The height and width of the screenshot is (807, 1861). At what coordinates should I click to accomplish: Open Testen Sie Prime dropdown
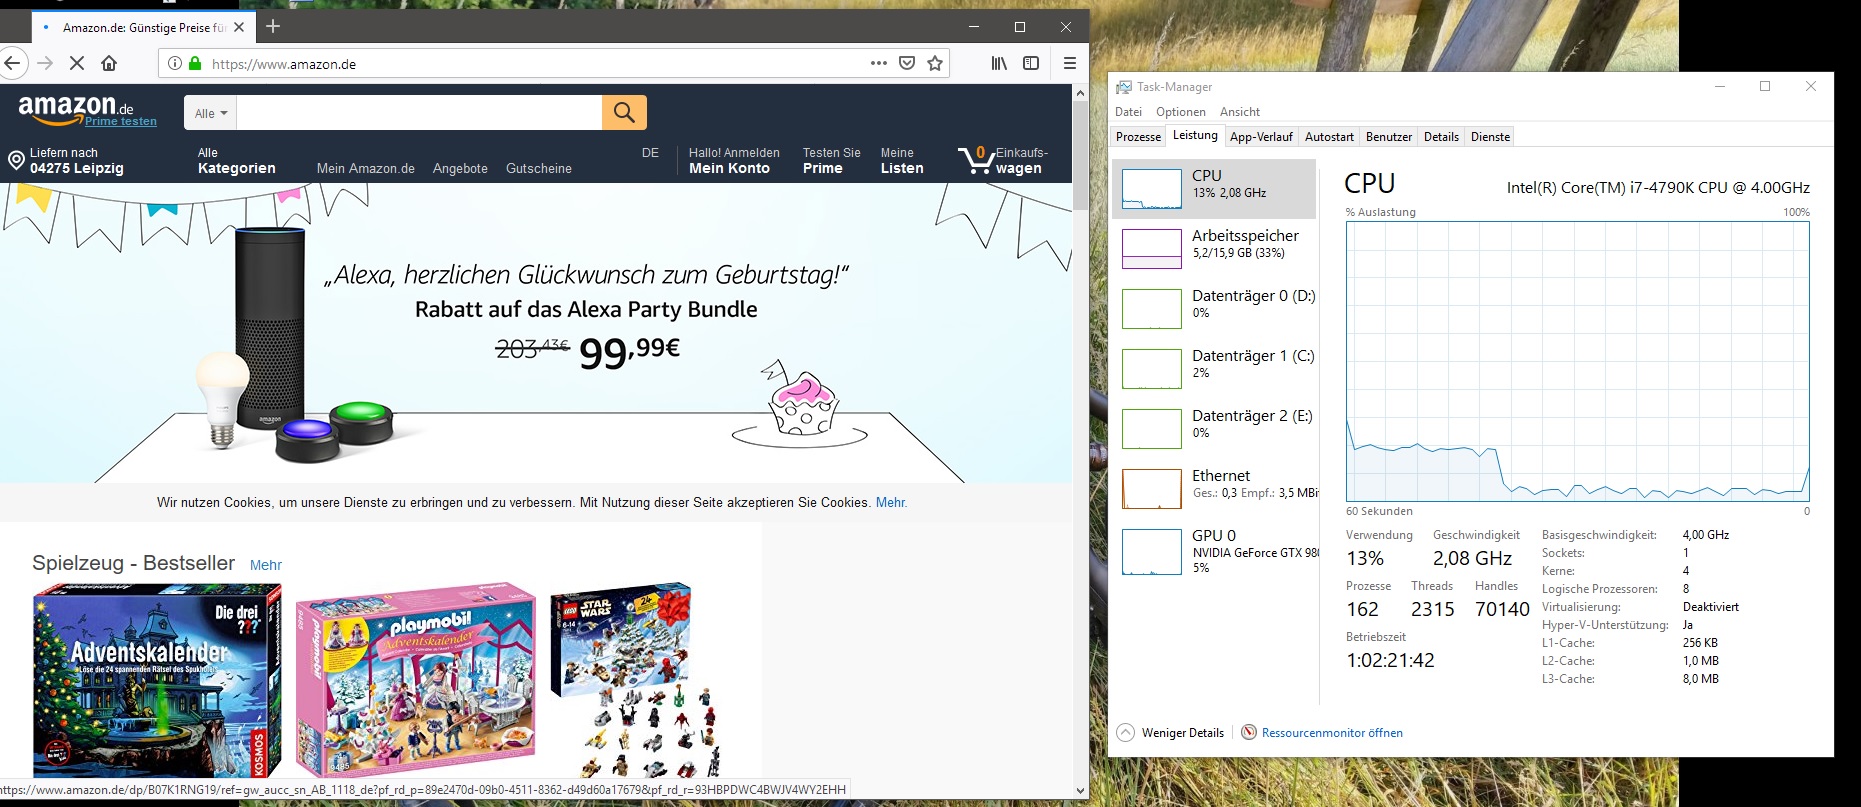tap(831, 161)
